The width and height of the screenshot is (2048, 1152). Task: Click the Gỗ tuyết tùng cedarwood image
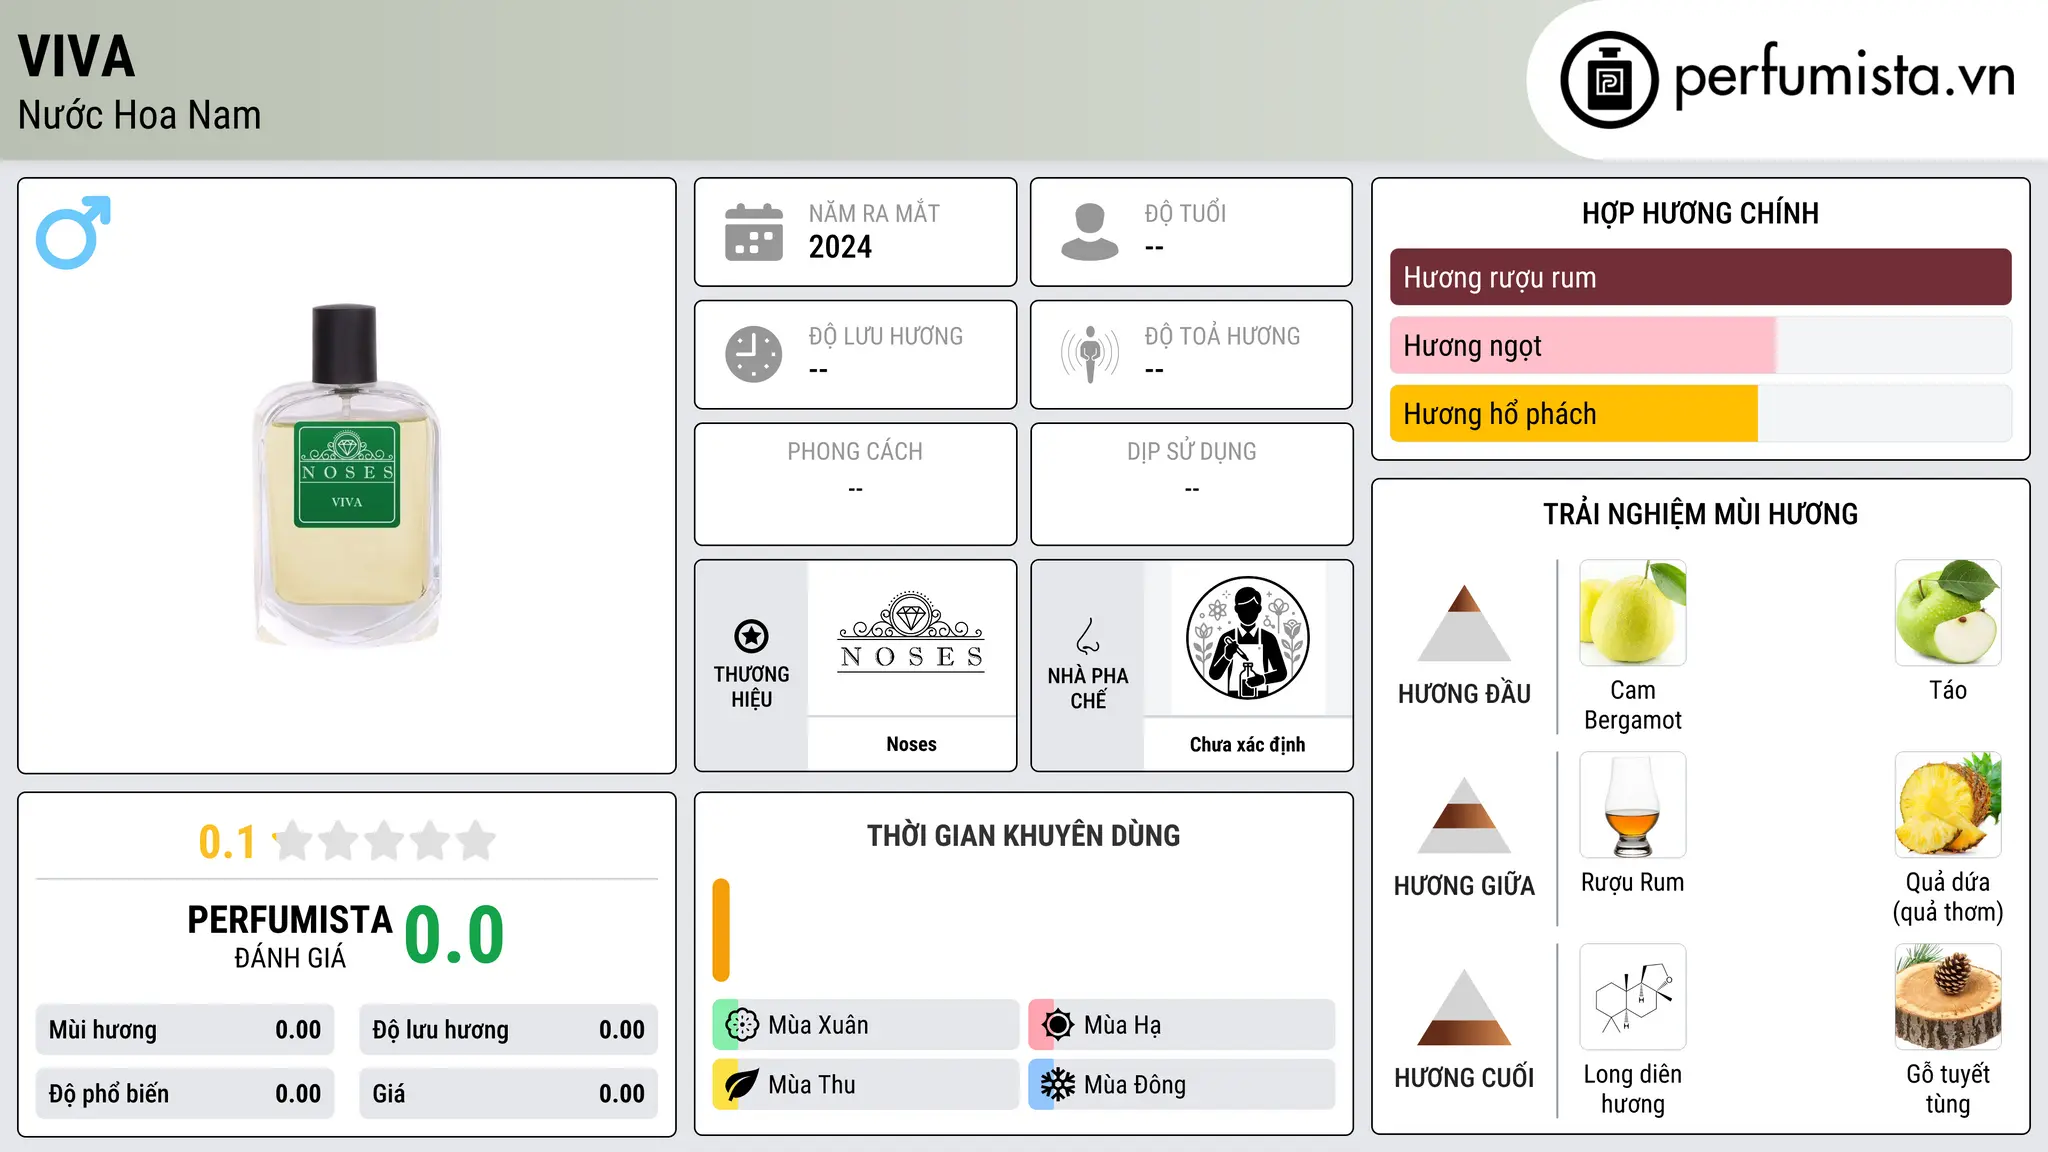point(1948,997)
